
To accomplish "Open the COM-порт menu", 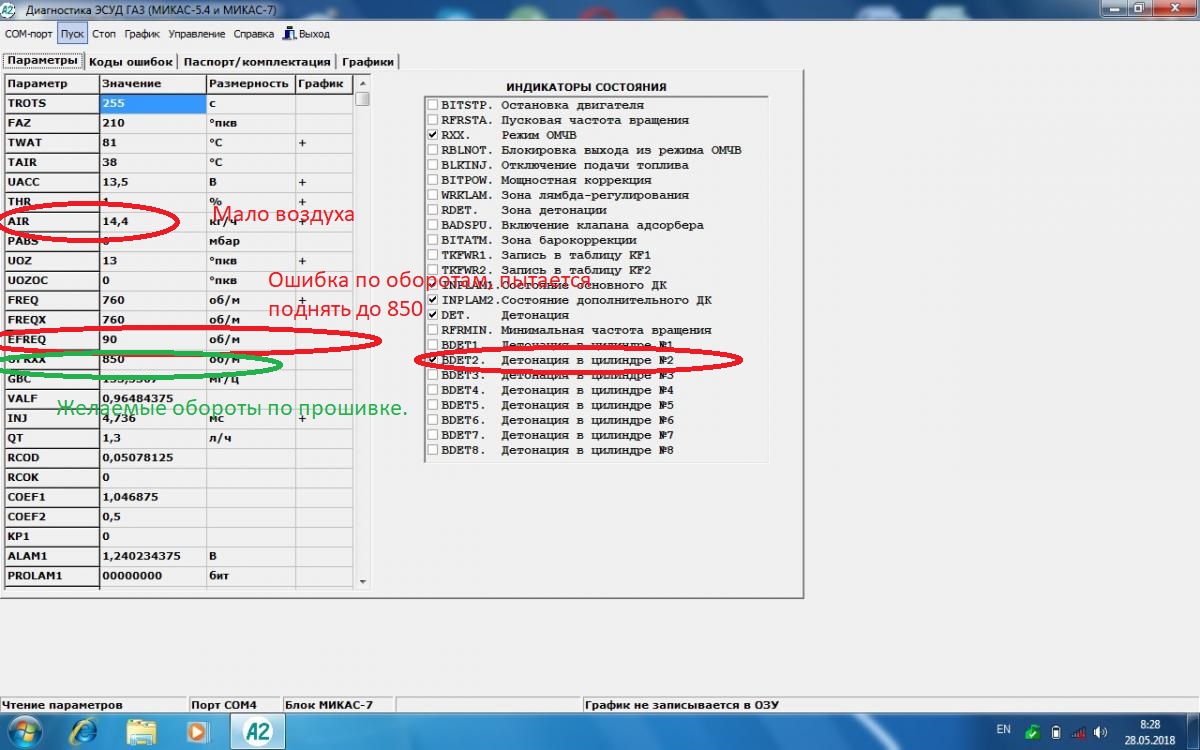I will (x=28, y=33).
